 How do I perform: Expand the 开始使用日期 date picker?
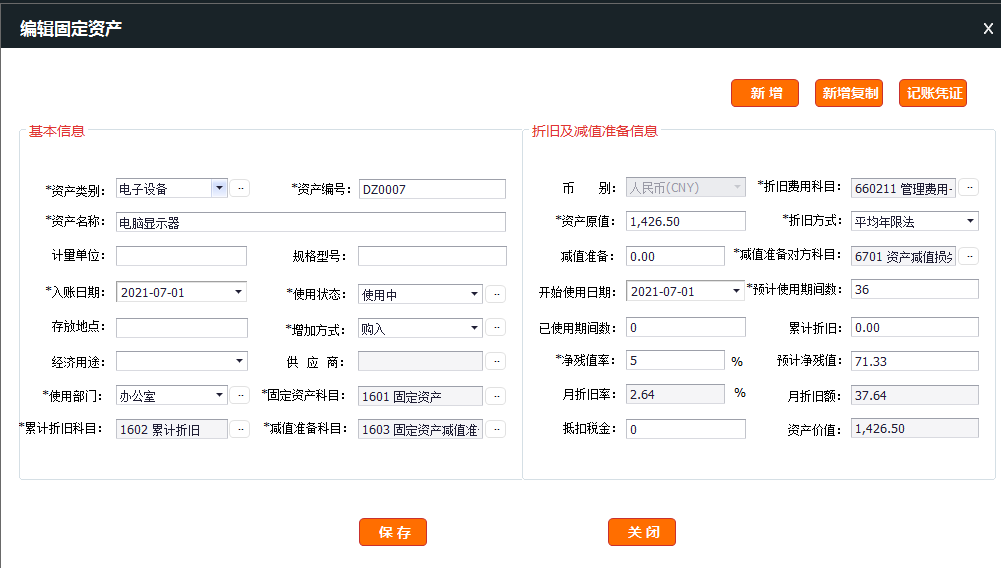tap(736, 291)
